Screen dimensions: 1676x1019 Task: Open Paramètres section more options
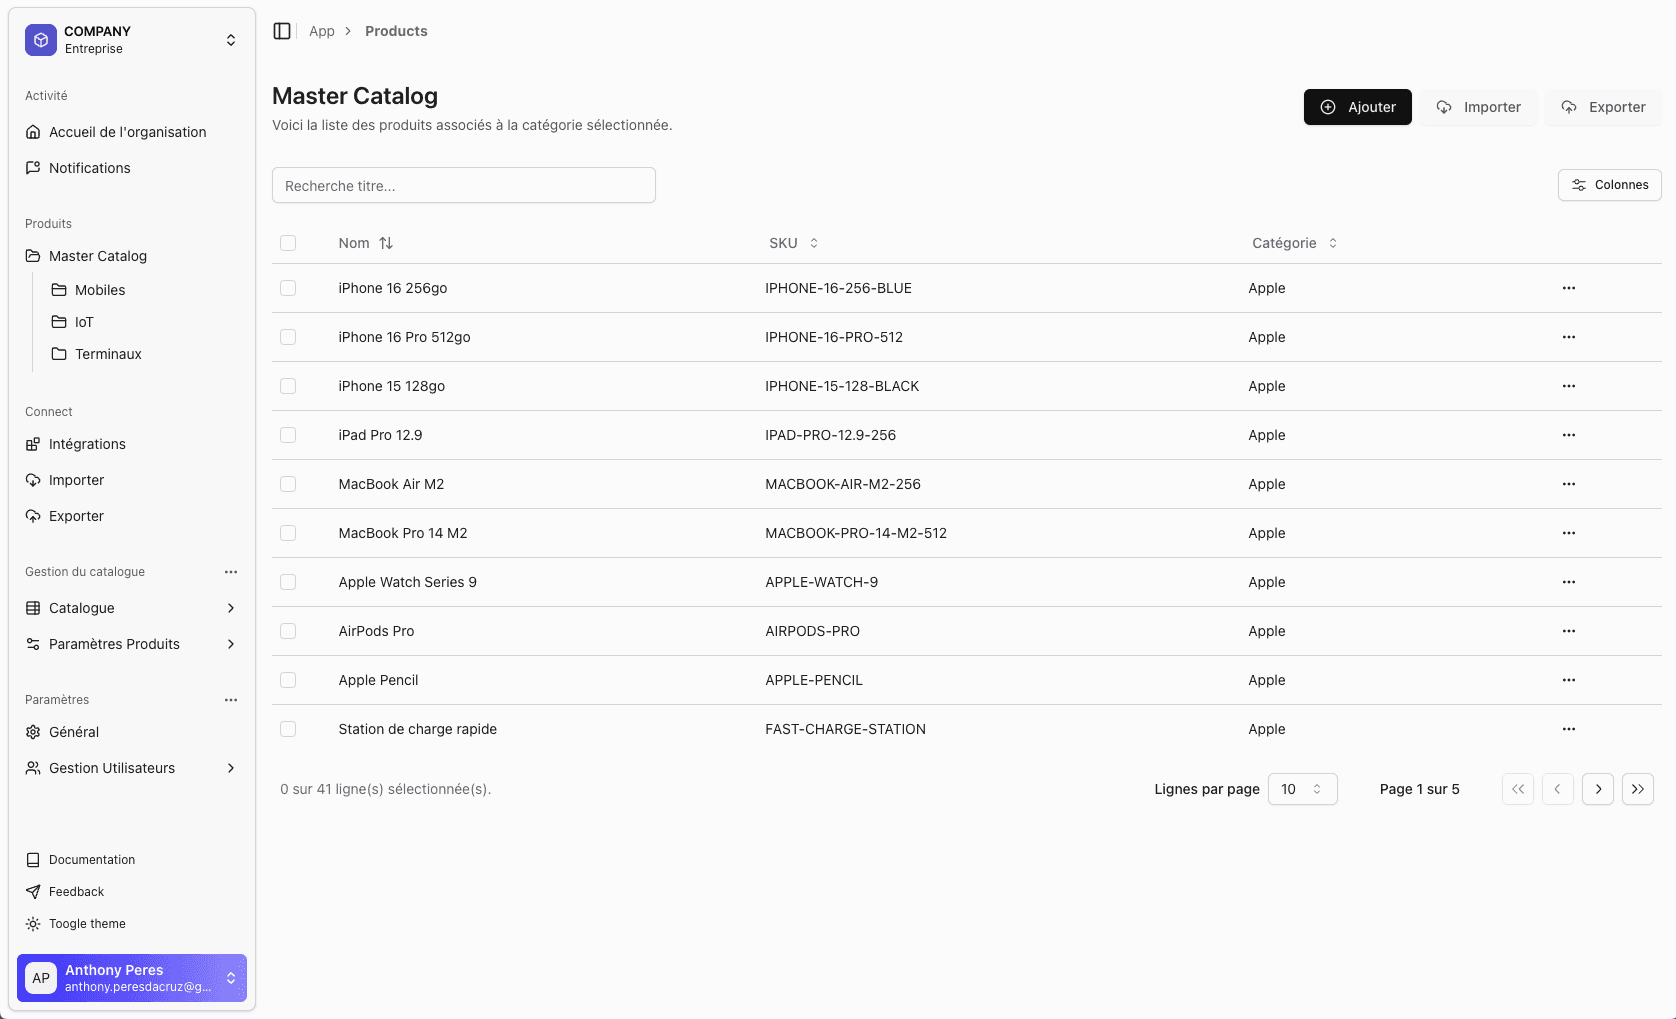click(x=231, y=700)
